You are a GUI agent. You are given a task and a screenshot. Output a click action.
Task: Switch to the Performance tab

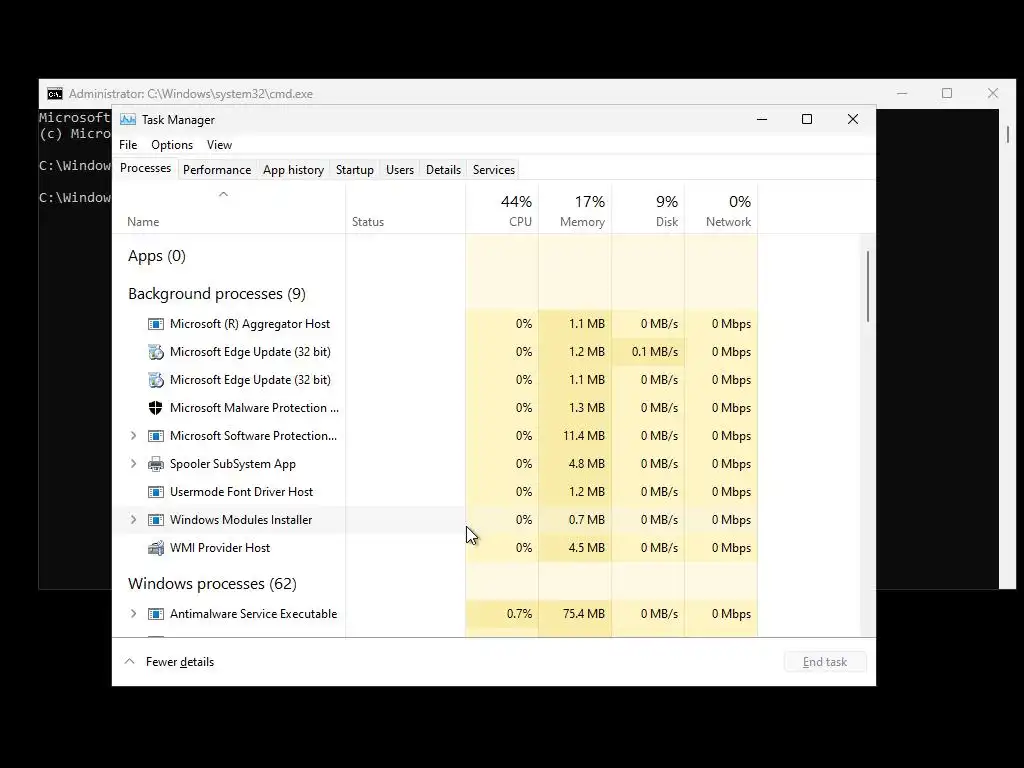[x=217, y=170]
